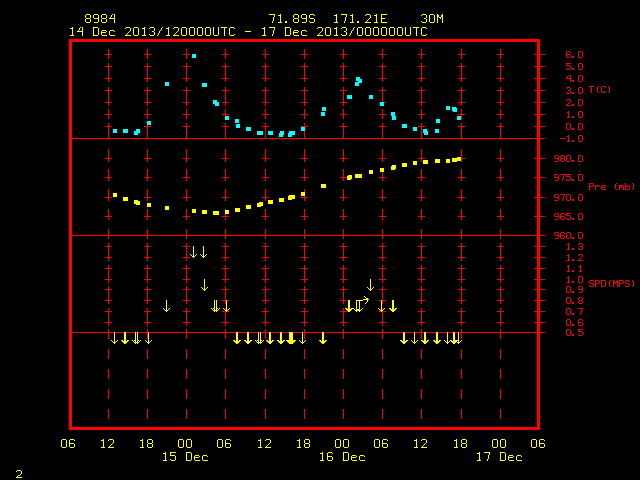Image resolution: width=640 pixels, height=480 pixels.
Task: Click the 15 Dec date label
Action: [x=185, y=457]
